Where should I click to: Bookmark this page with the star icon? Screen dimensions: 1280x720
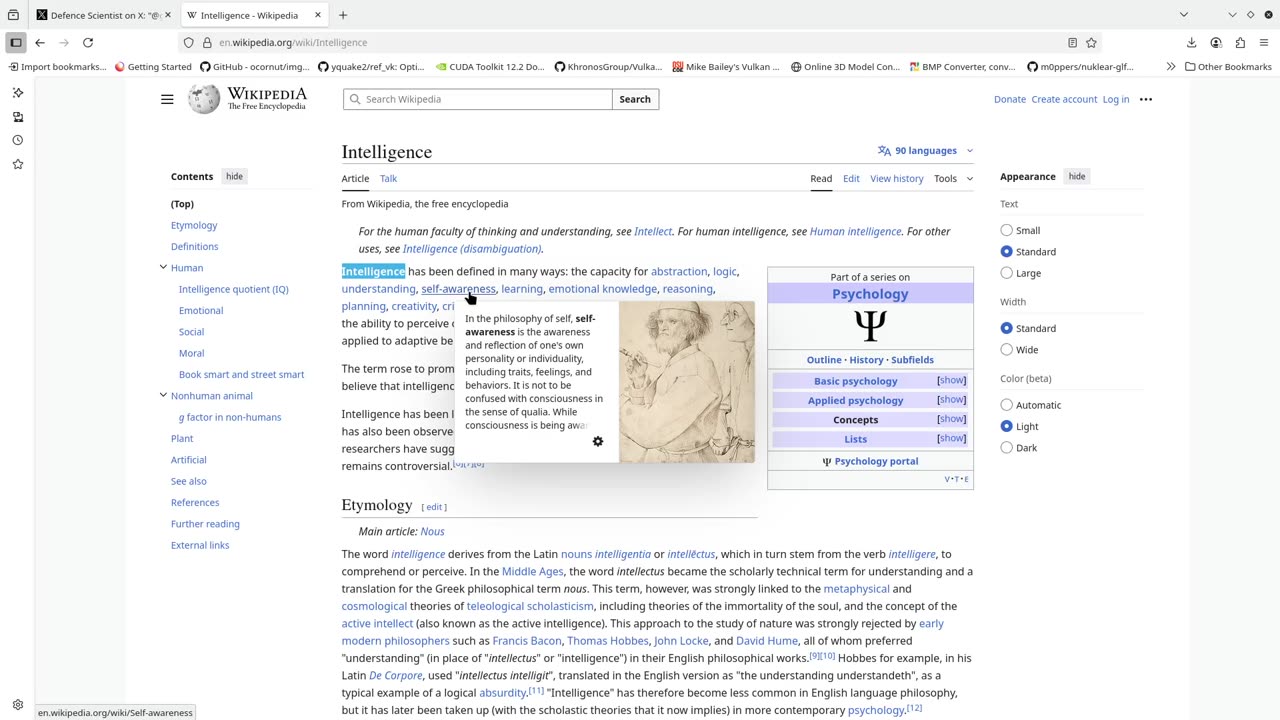1091,43
